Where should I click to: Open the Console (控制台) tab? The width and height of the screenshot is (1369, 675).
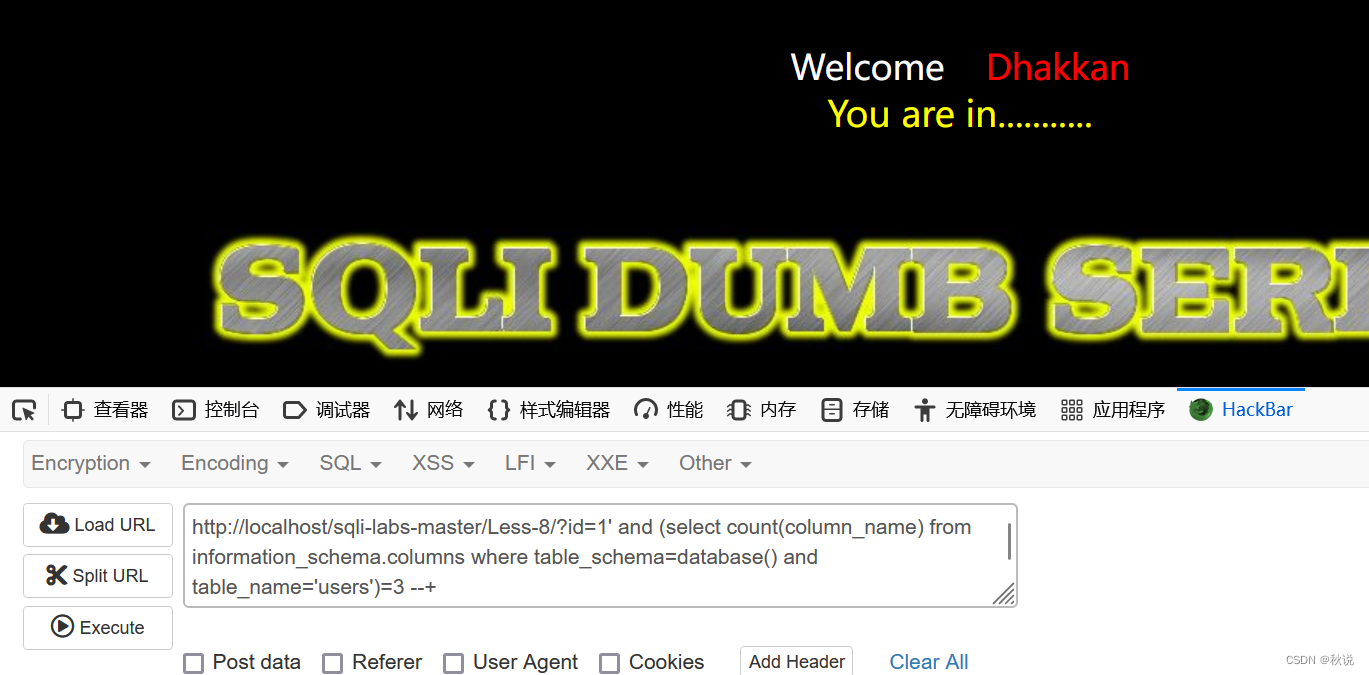(x=215, y=410)
